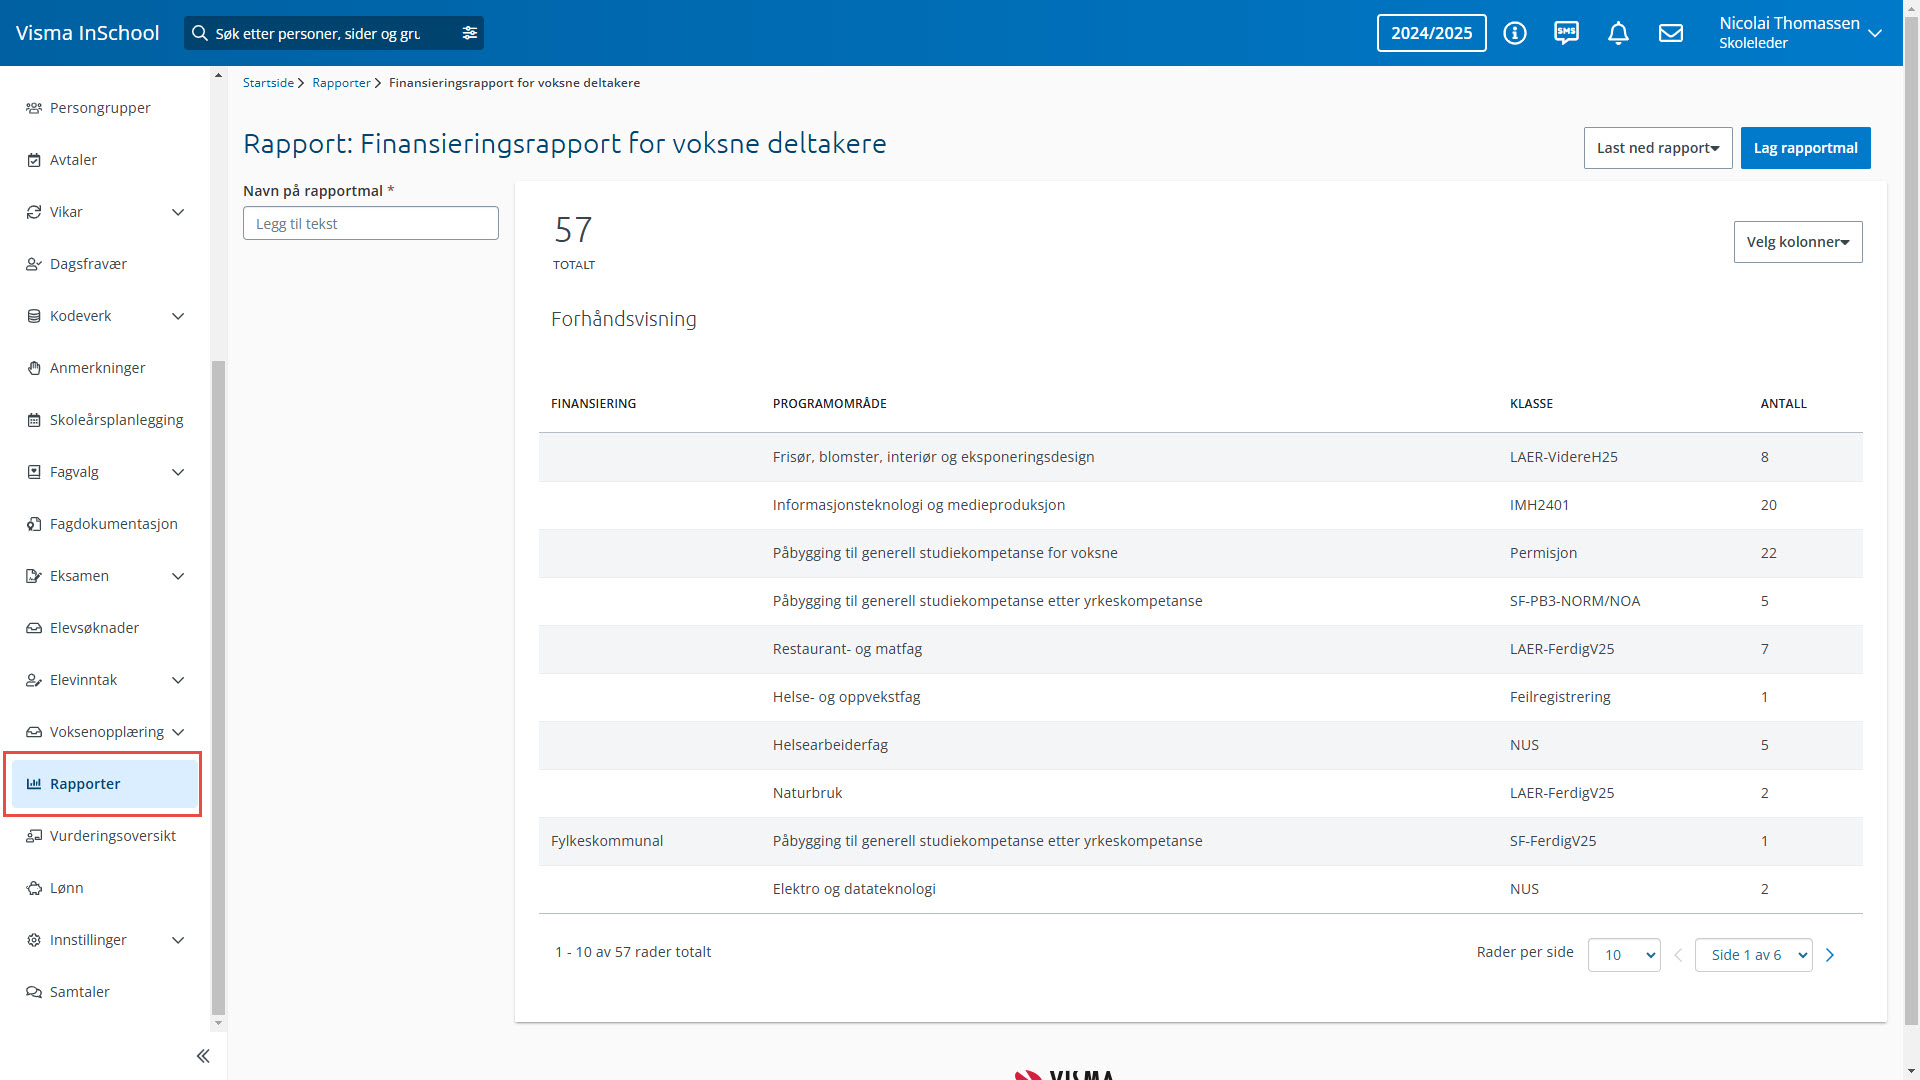This screenshot has height=1080, width=1920.
Task: Click the Lag rapportmal button
Action: pos(1805,148)
